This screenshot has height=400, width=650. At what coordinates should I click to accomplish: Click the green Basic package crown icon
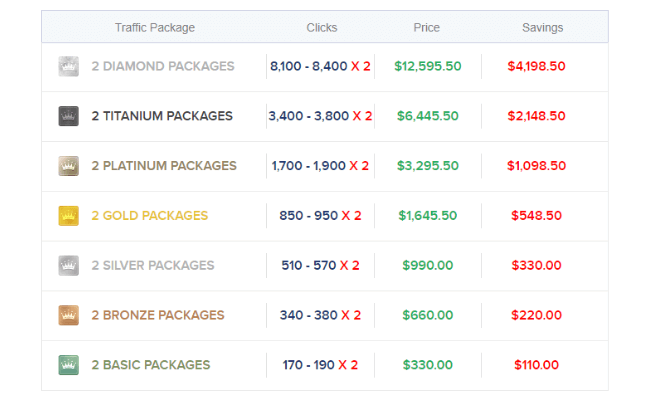click(68, 365)
